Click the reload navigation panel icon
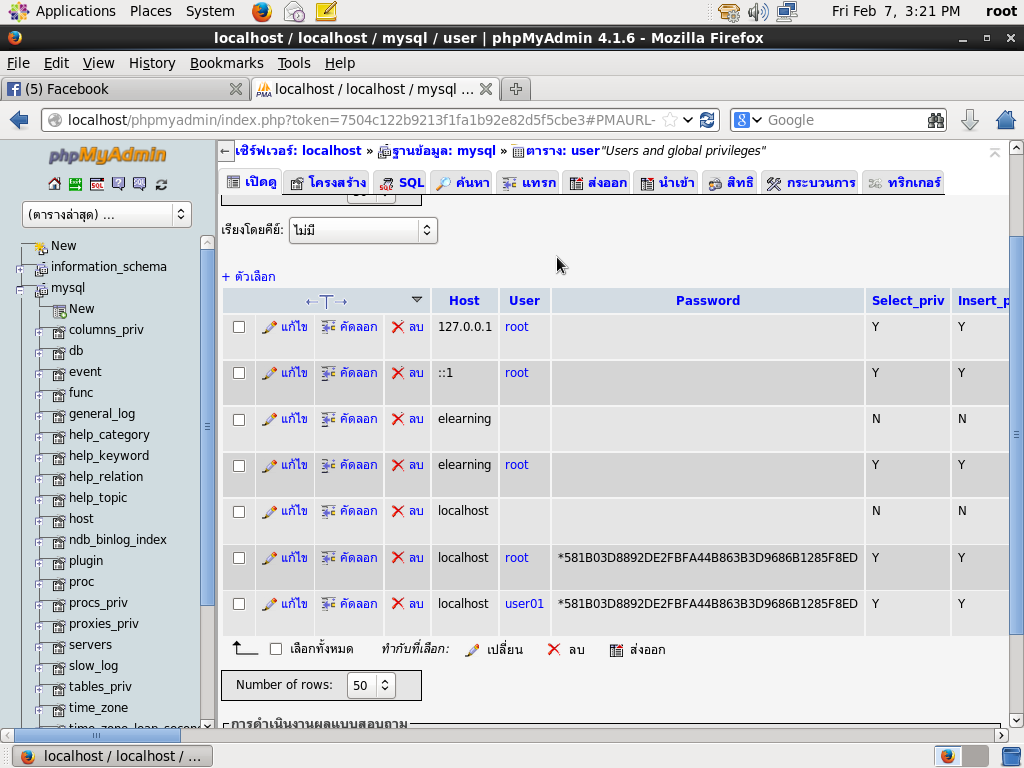The image size is (1024, 768). (x=161, y=185)
